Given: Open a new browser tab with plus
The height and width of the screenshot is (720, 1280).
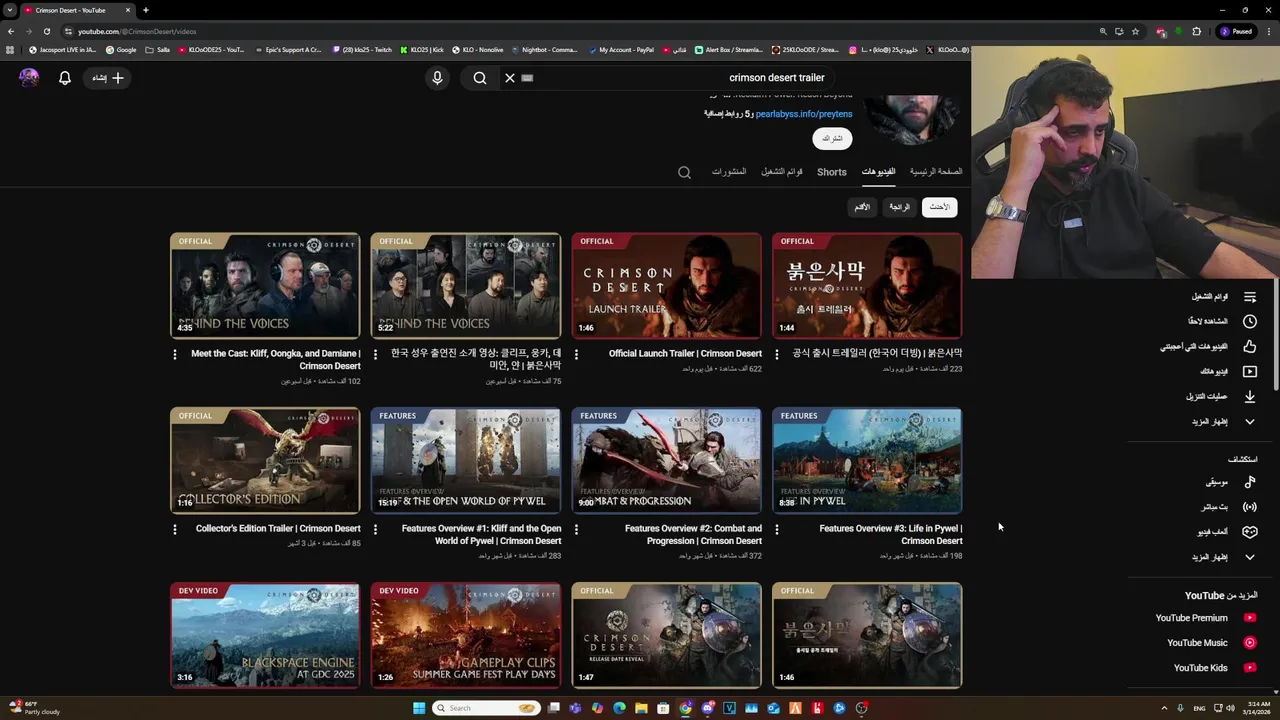Looking at the screenshot, I should pyautogui.click(x=145, y=10).
